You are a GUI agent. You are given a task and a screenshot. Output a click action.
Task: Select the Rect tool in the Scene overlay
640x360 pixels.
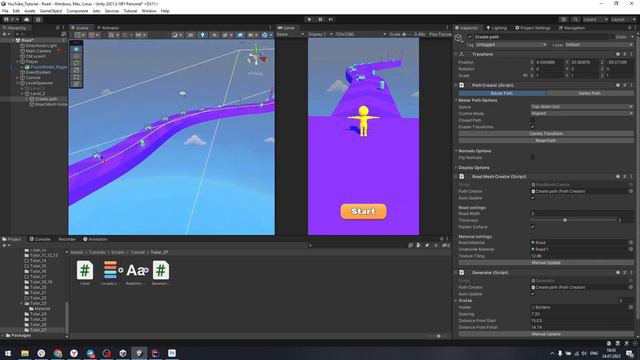(76, 77)
